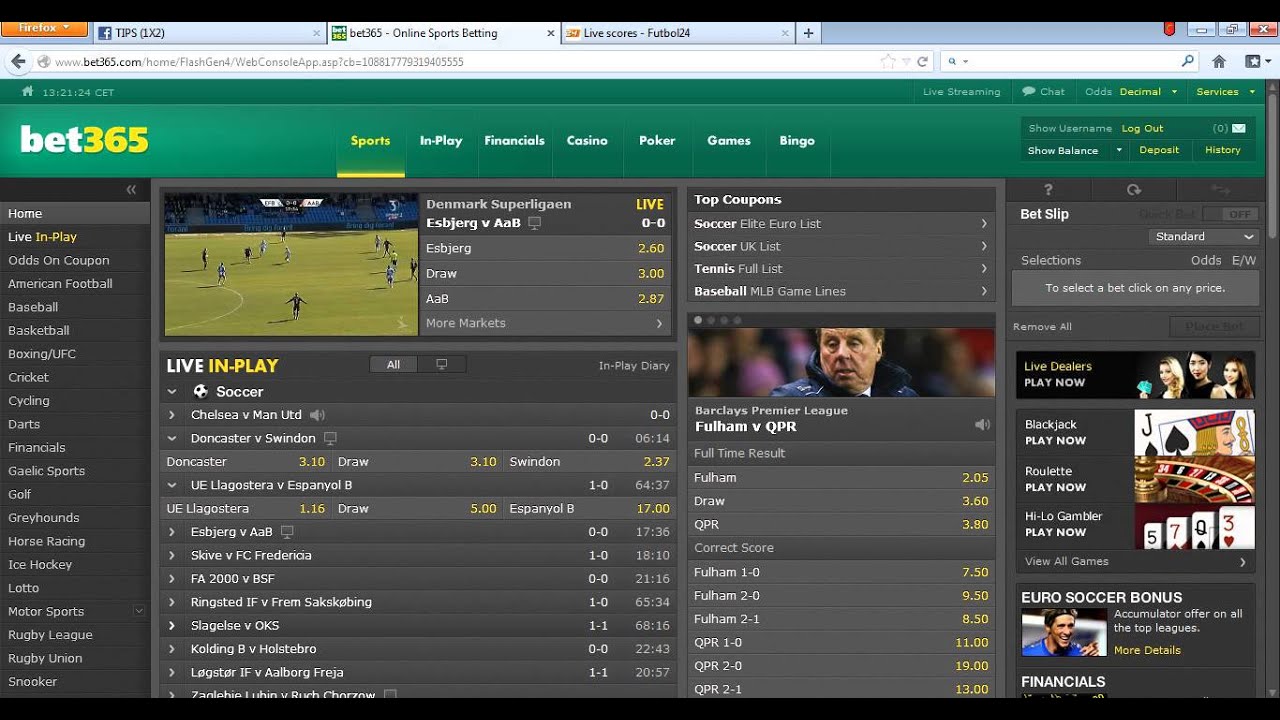
Task: Switch to the Live scores Futbol24 browser tab
Action: [x=678, y=32]
